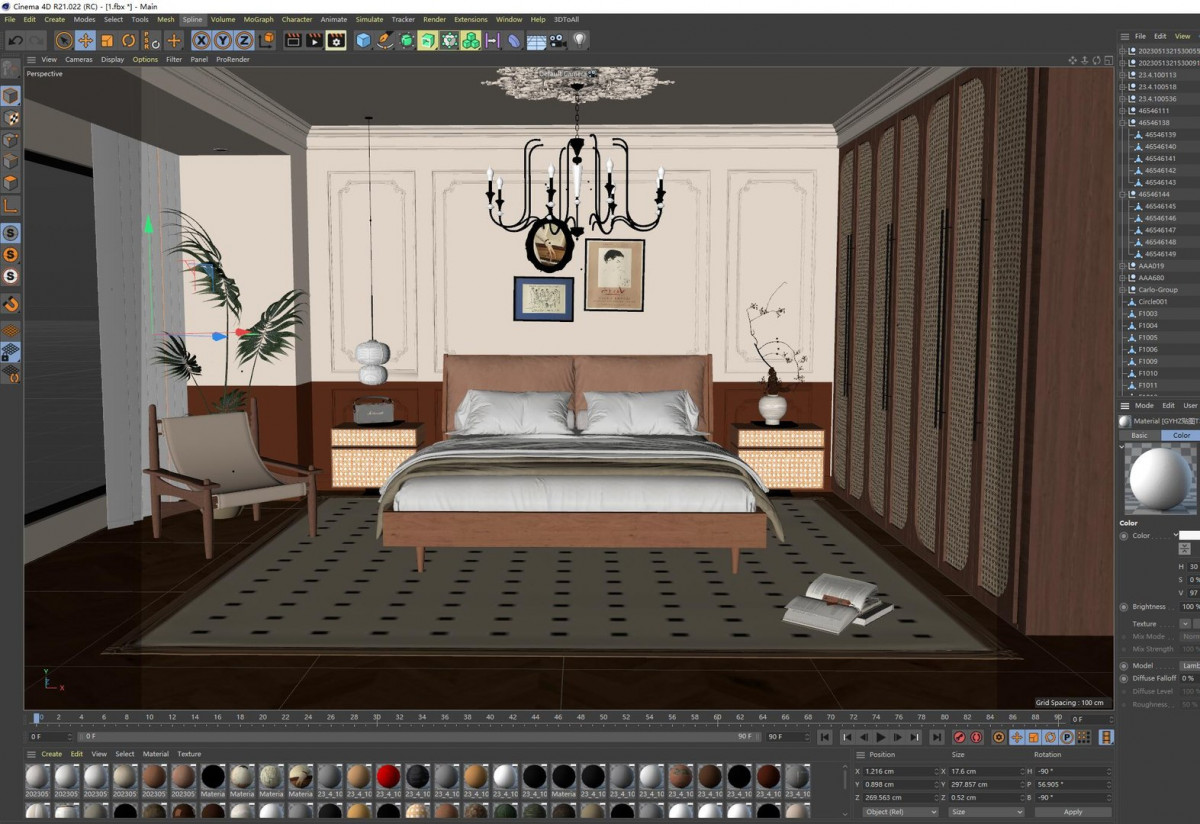Screen dimensions: 1200x824
Task: Toggle the Y axis lock
Action: (x=223, y=41)
